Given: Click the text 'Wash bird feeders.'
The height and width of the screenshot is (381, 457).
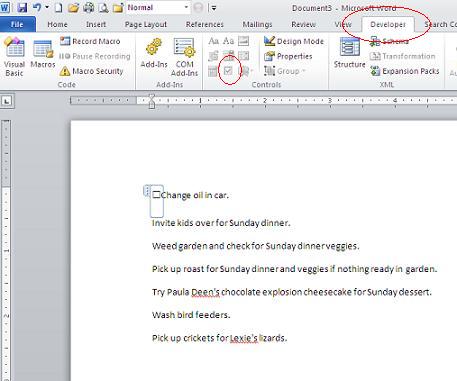Looking at the screenshot, I should point(191,315).
